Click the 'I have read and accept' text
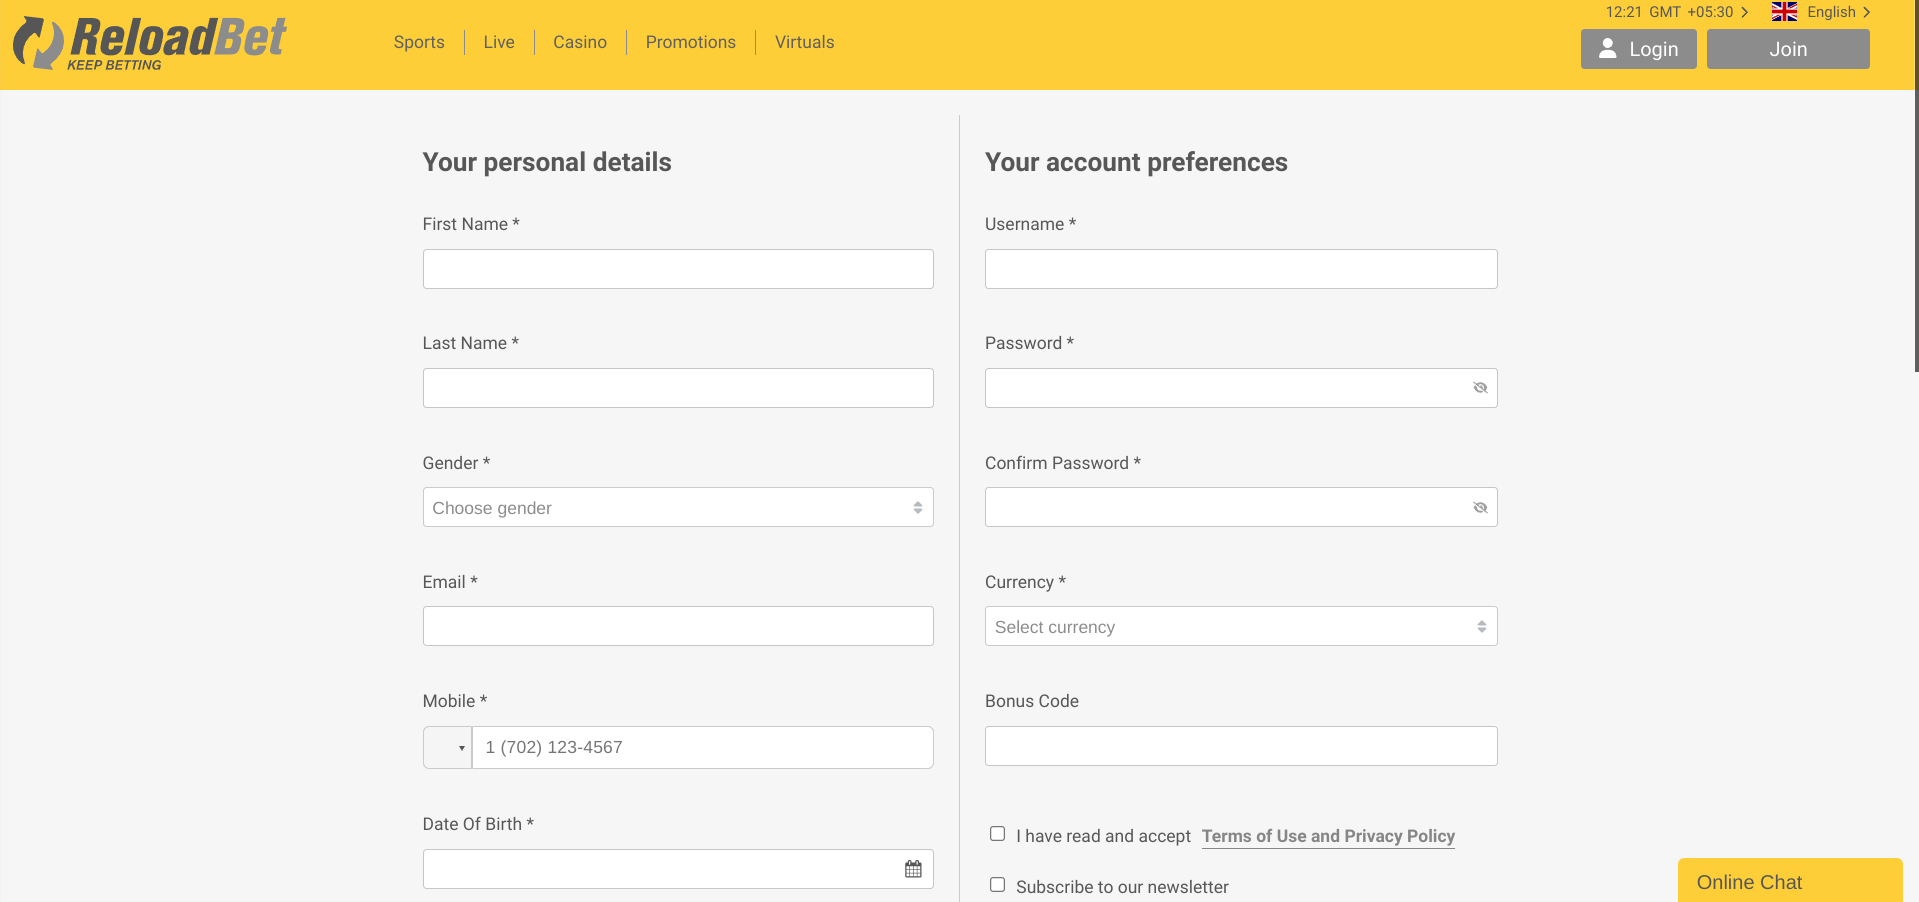The image size is (1919, 902). (1103, 836)
